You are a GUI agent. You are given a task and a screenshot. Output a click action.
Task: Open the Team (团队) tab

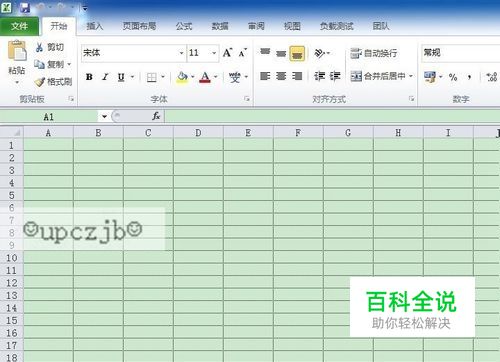381,26
